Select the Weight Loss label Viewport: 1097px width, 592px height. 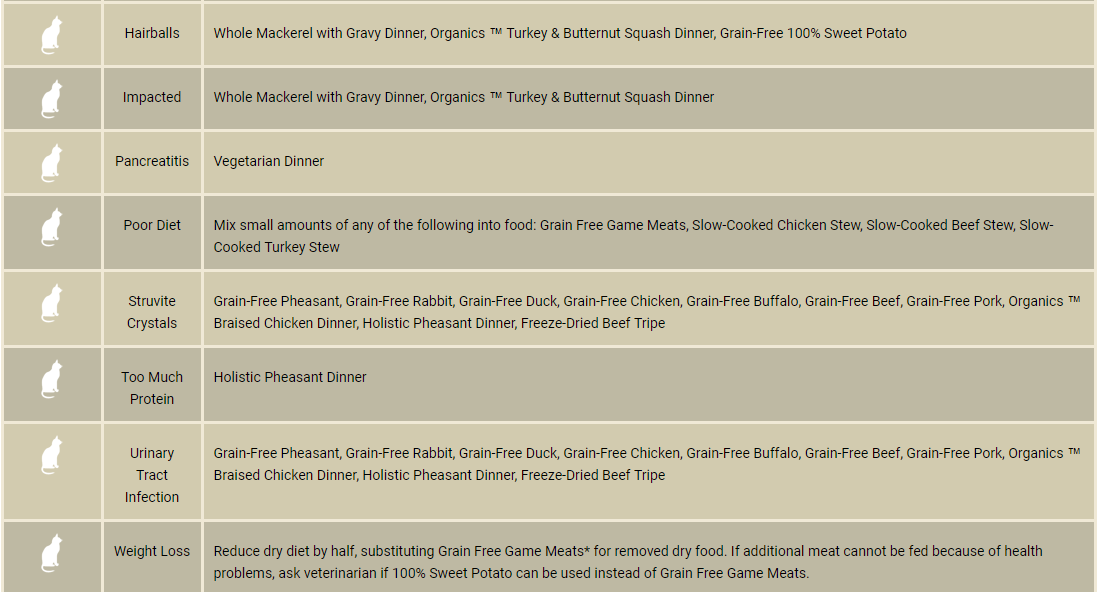pyautogui.click(x=152, y=551)
